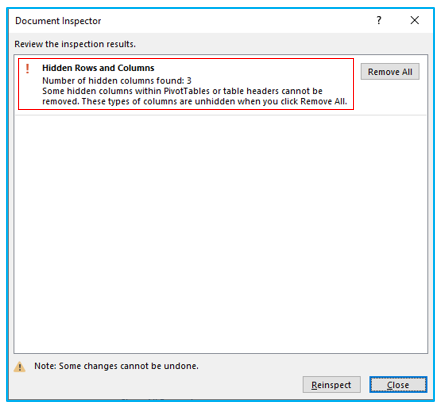The image size is (442, 408).
Task: Run Reinspect on the document
Action: click(332, 385)
